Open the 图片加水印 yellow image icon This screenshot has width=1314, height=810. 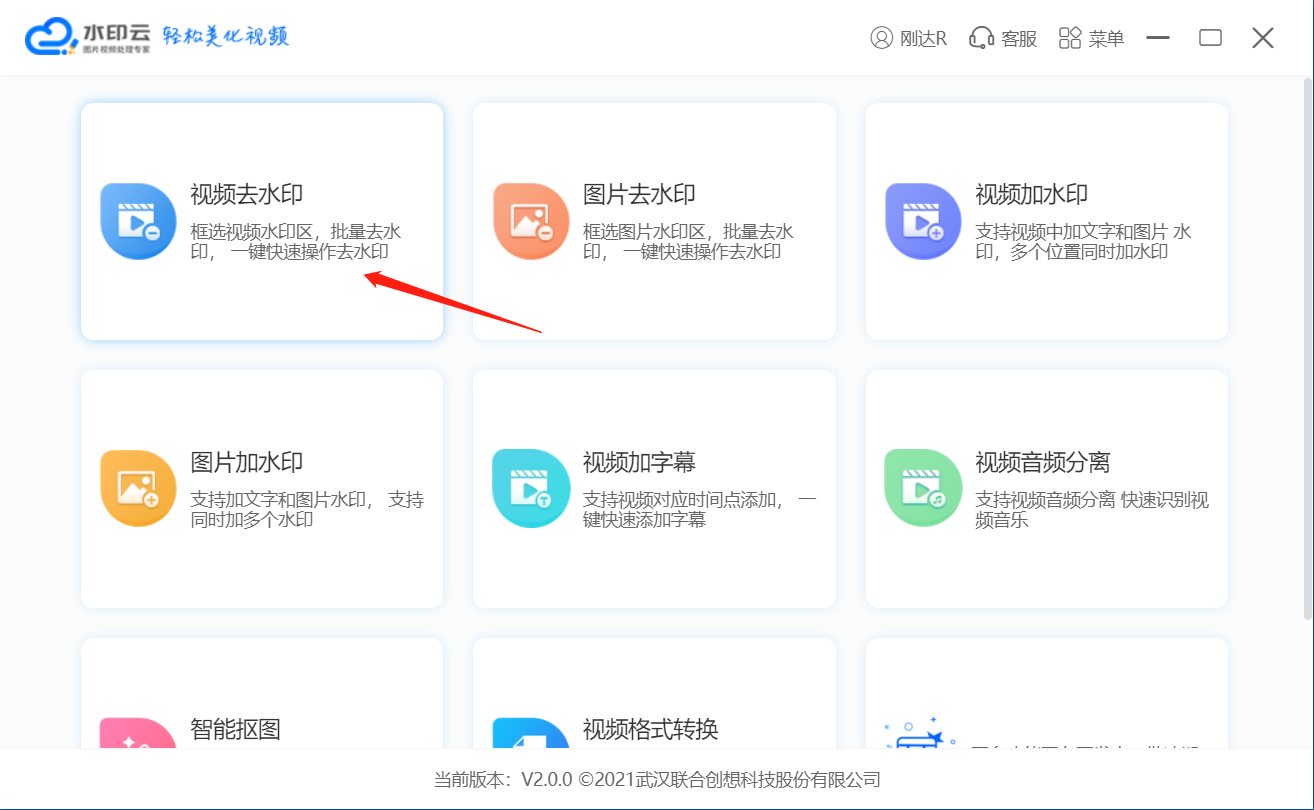click(x=139, y=488)
